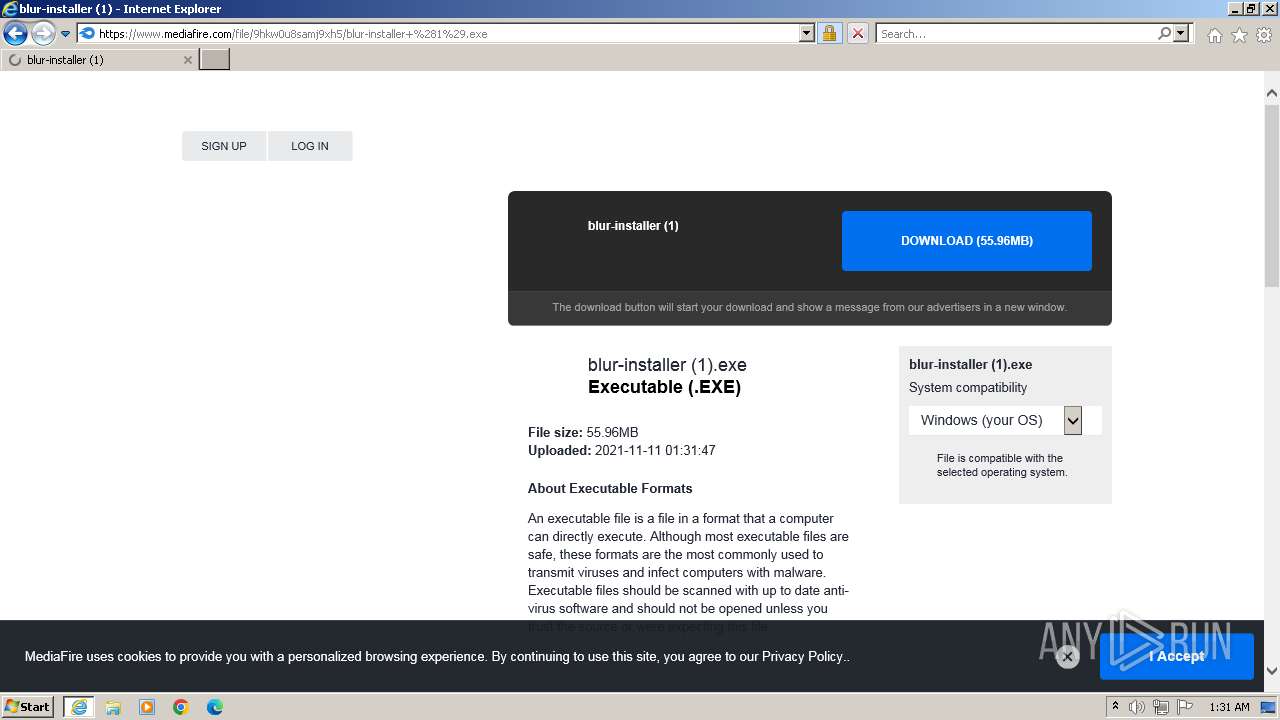The width and height of the screenshot is (1280, 720).
Task: Open the Windows Start menu
Action: point(28,706)
